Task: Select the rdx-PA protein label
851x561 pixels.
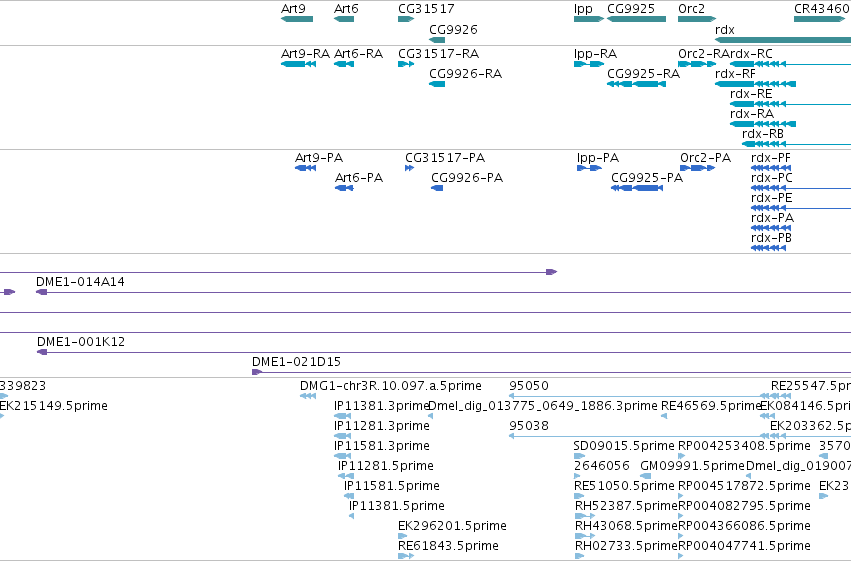Action: pyautogui.click(x=772, y=218)
